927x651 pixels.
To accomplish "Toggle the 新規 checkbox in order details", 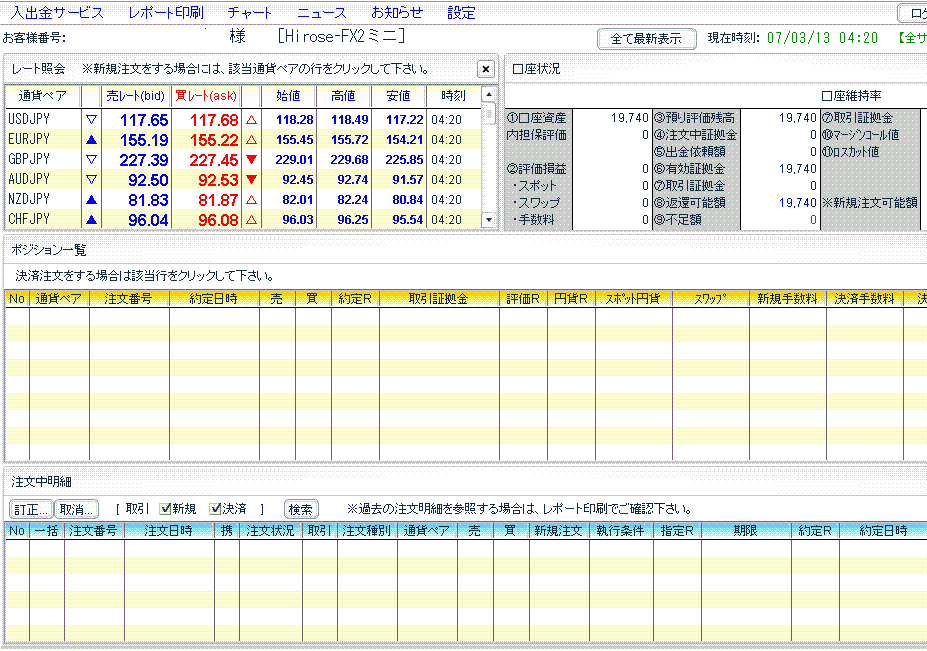I will click(x=166, y=509).
